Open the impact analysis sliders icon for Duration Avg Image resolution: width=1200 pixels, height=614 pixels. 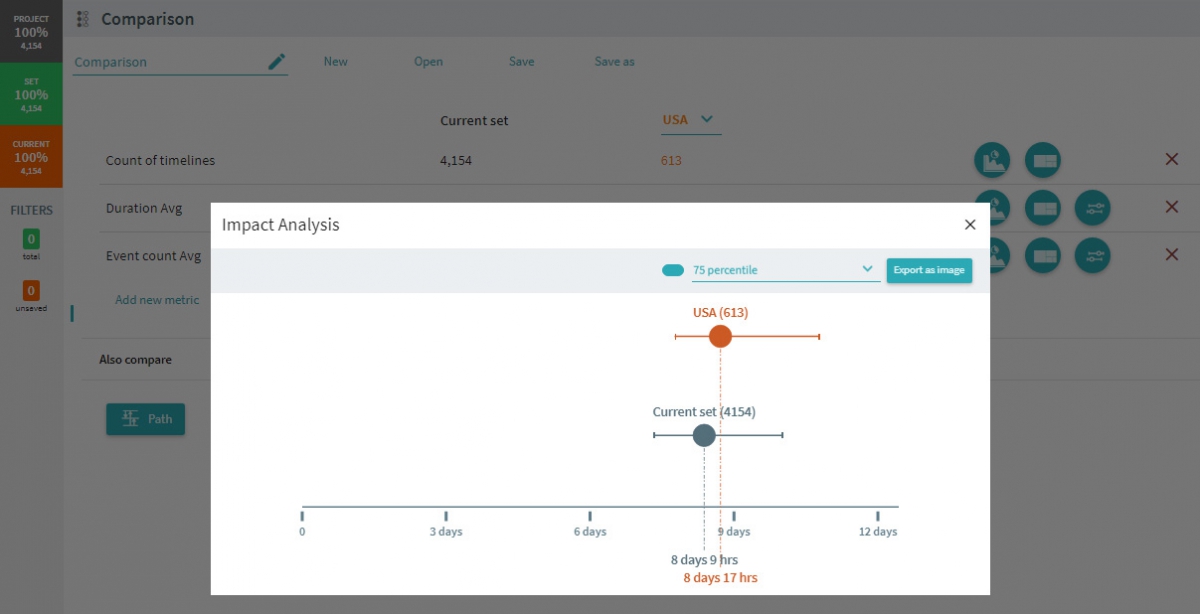point(1093,208)
